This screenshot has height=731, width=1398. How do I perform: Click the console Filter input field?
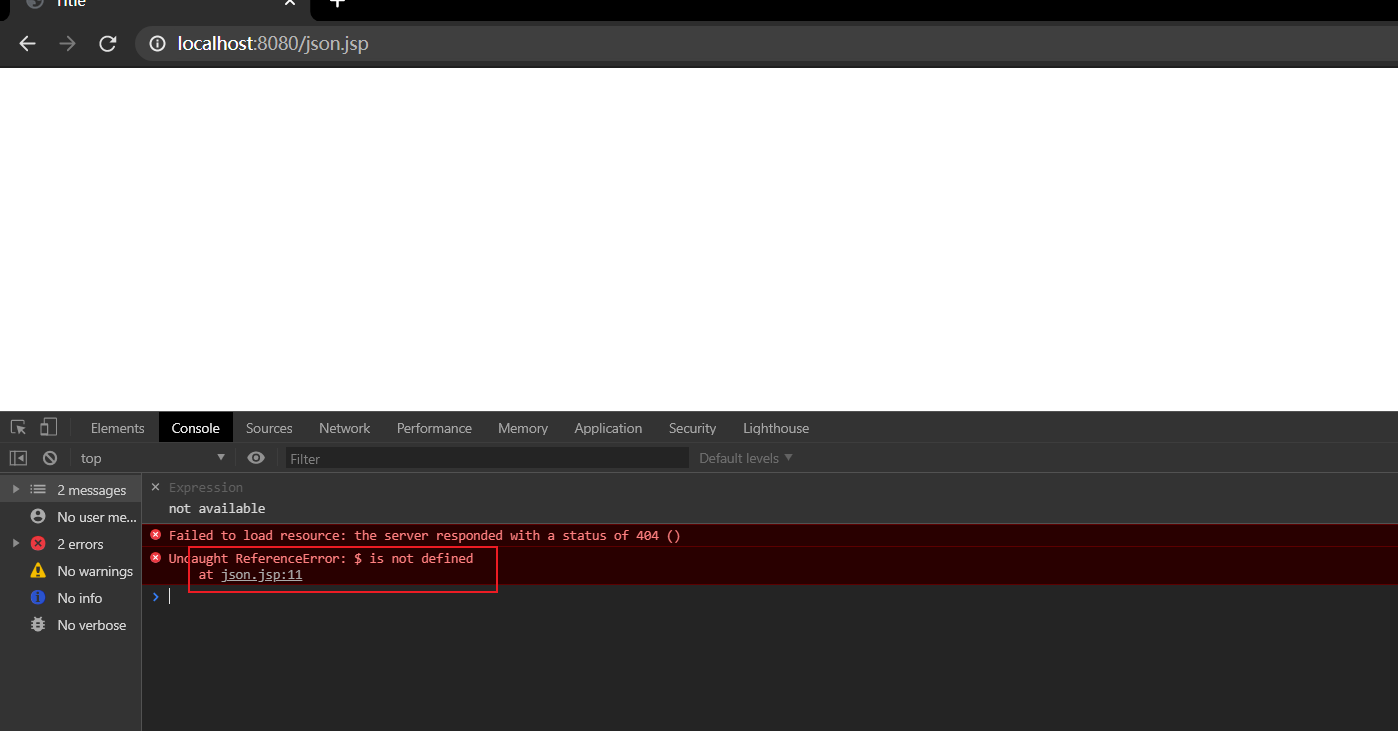[487, 458]
